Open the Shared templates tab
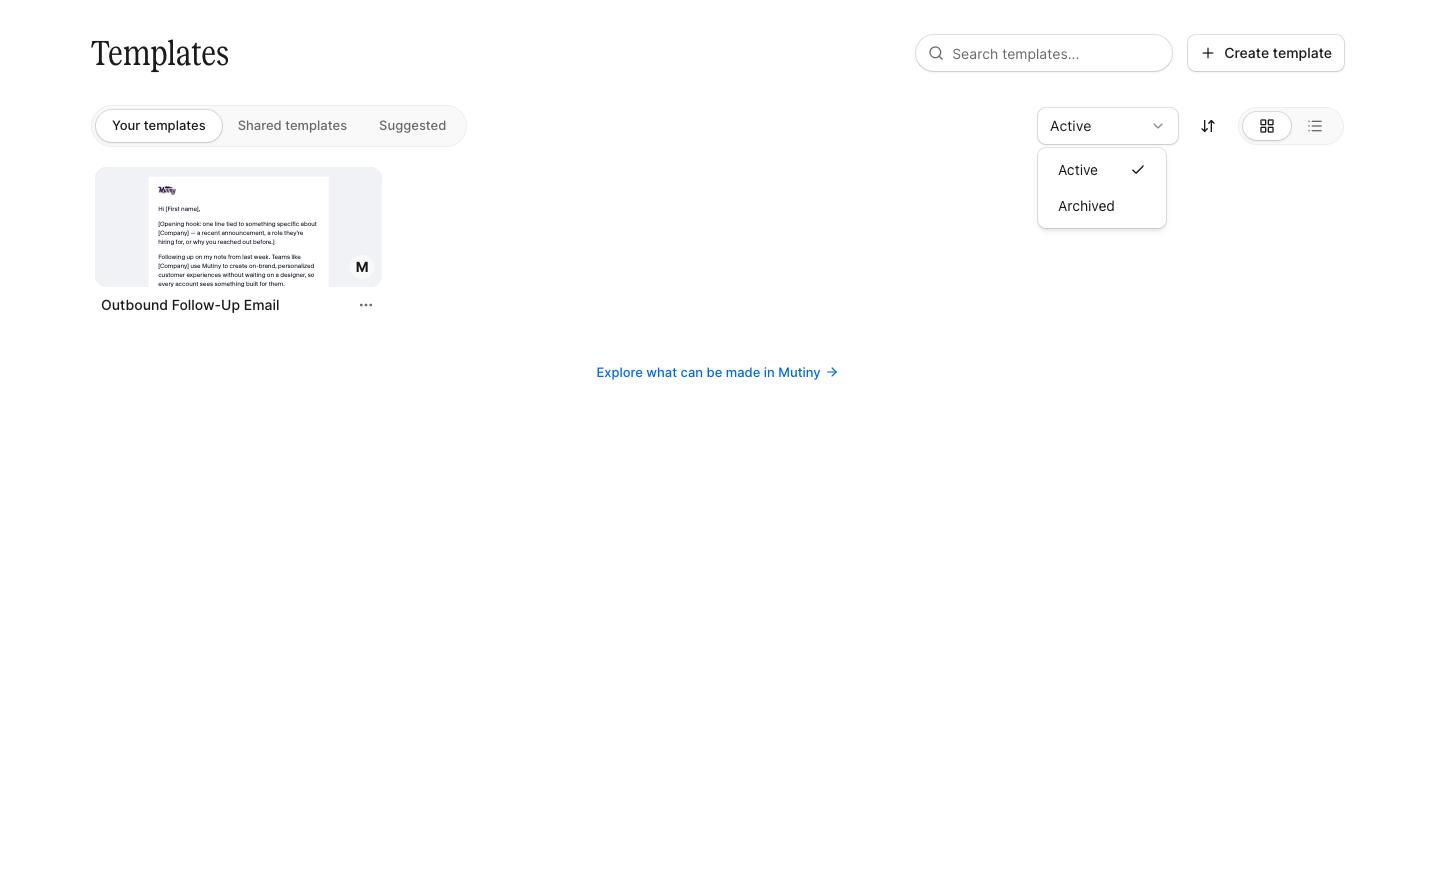Viewport: 1432px width, 871px height. 292,126
